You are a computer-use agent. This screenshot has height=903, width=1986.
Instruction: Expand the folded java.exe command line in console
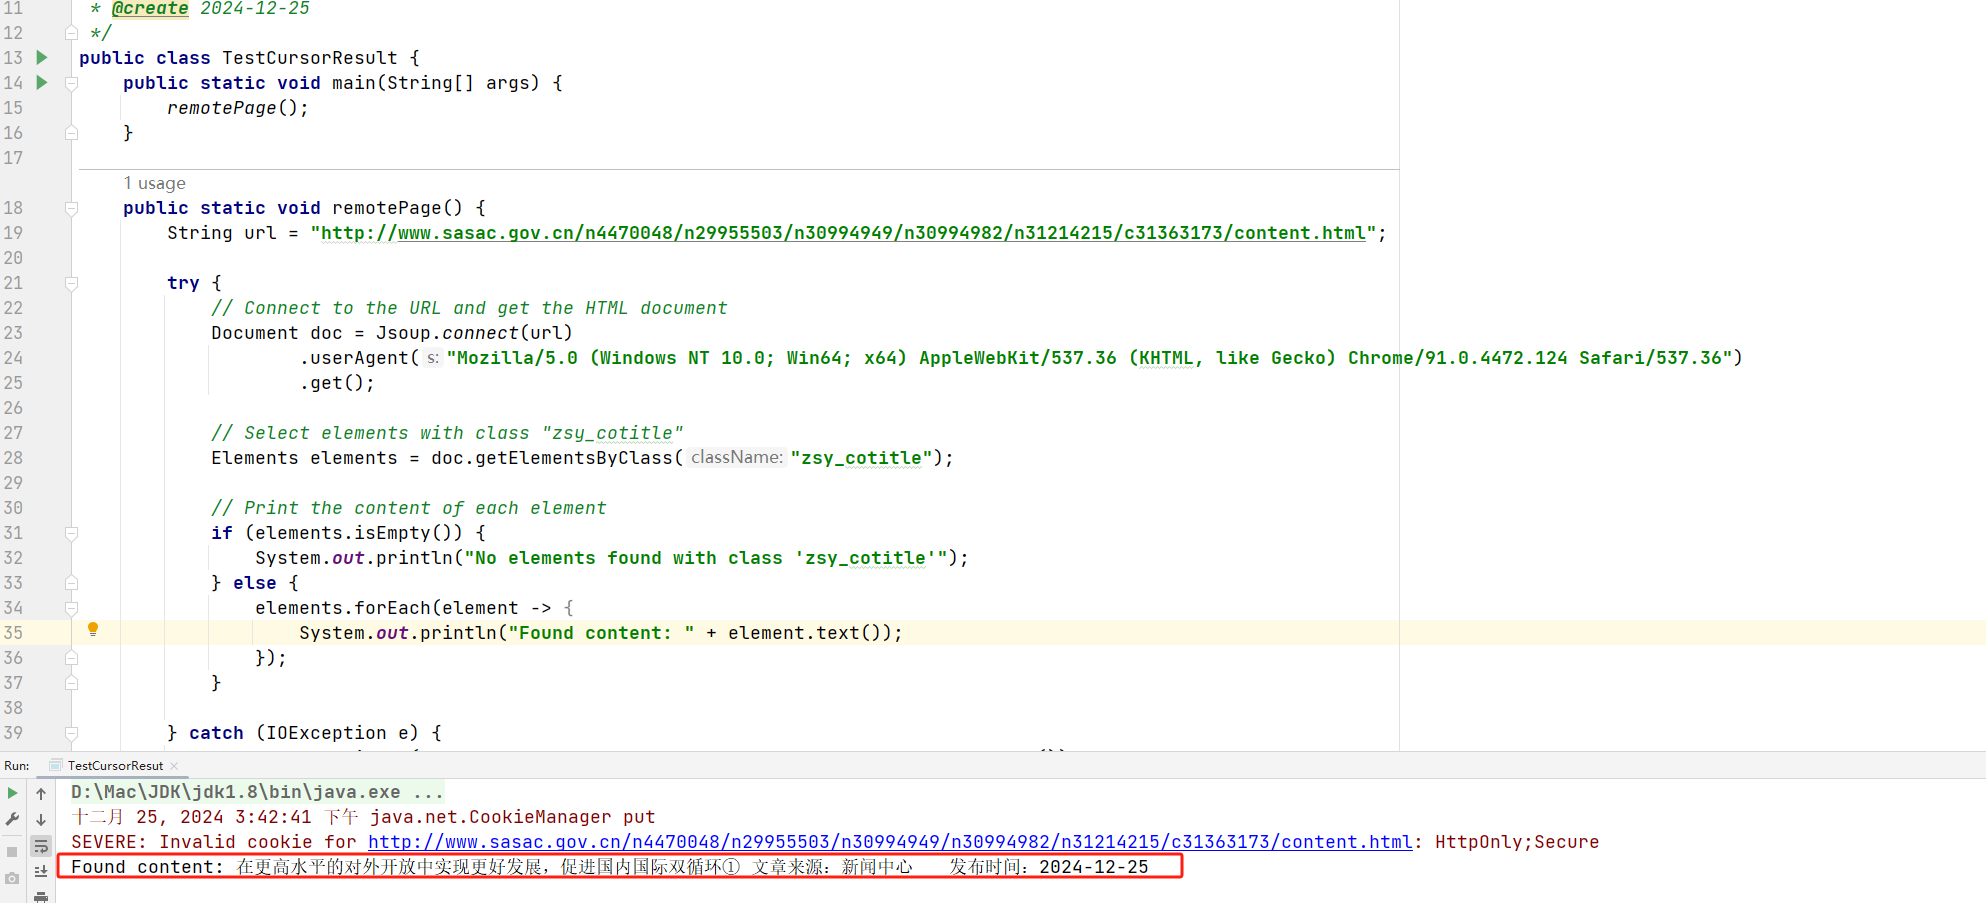point(428,792)
